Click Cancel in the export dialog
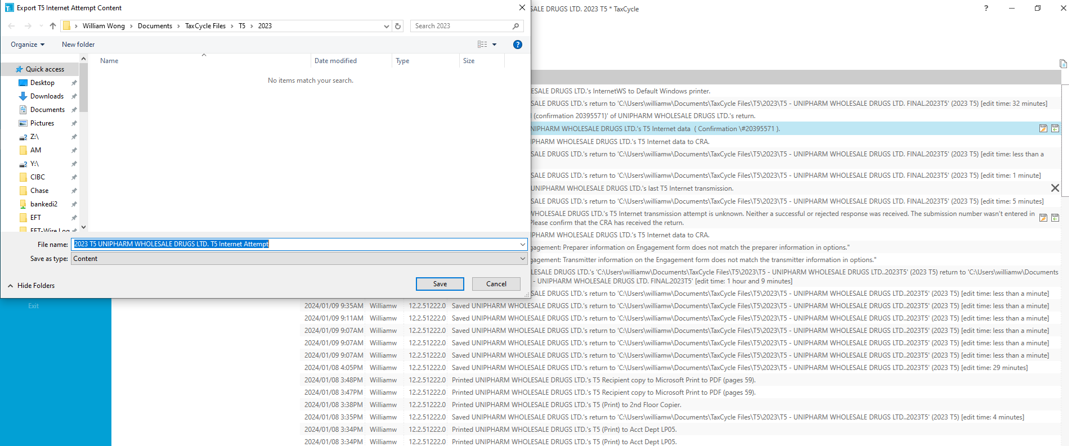 [x=496, y=284]
